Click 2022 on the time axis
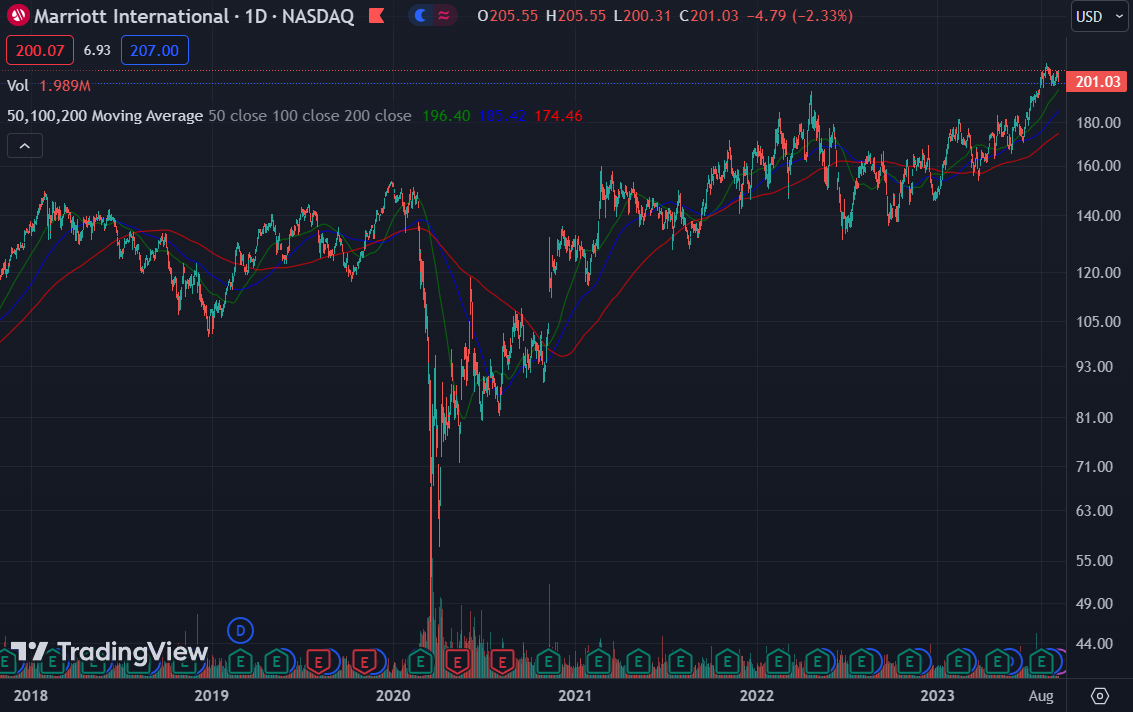This screenshot has width=1133, height=712. click(757, 695)
